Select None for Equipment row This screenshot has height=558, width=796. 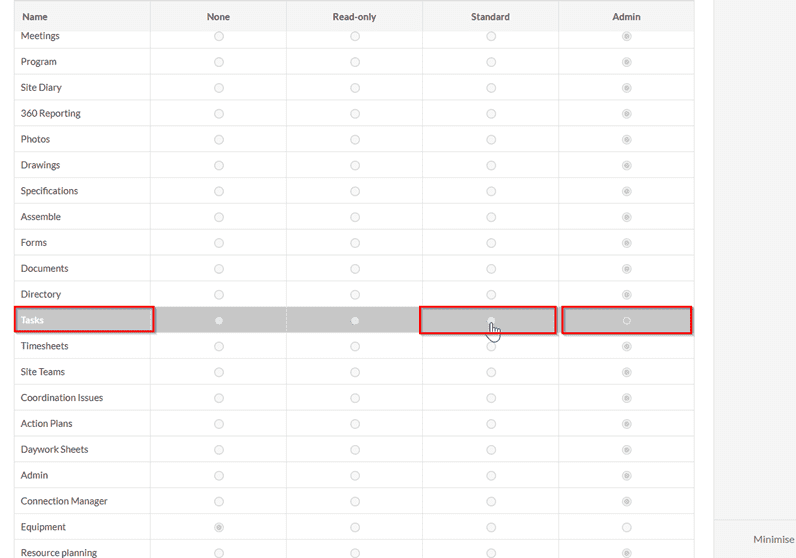point(219,527)
